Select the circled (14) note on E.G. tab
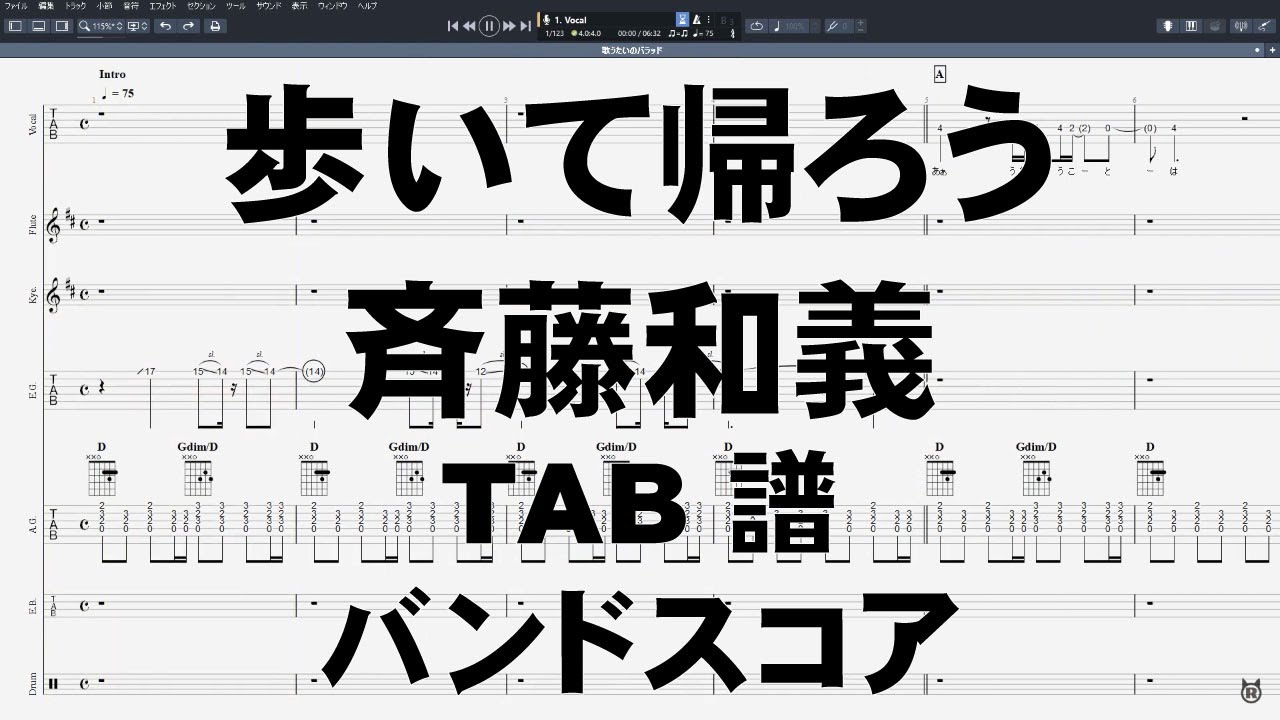The height and width of the screenshot is (720, 1280). (314, 372)
